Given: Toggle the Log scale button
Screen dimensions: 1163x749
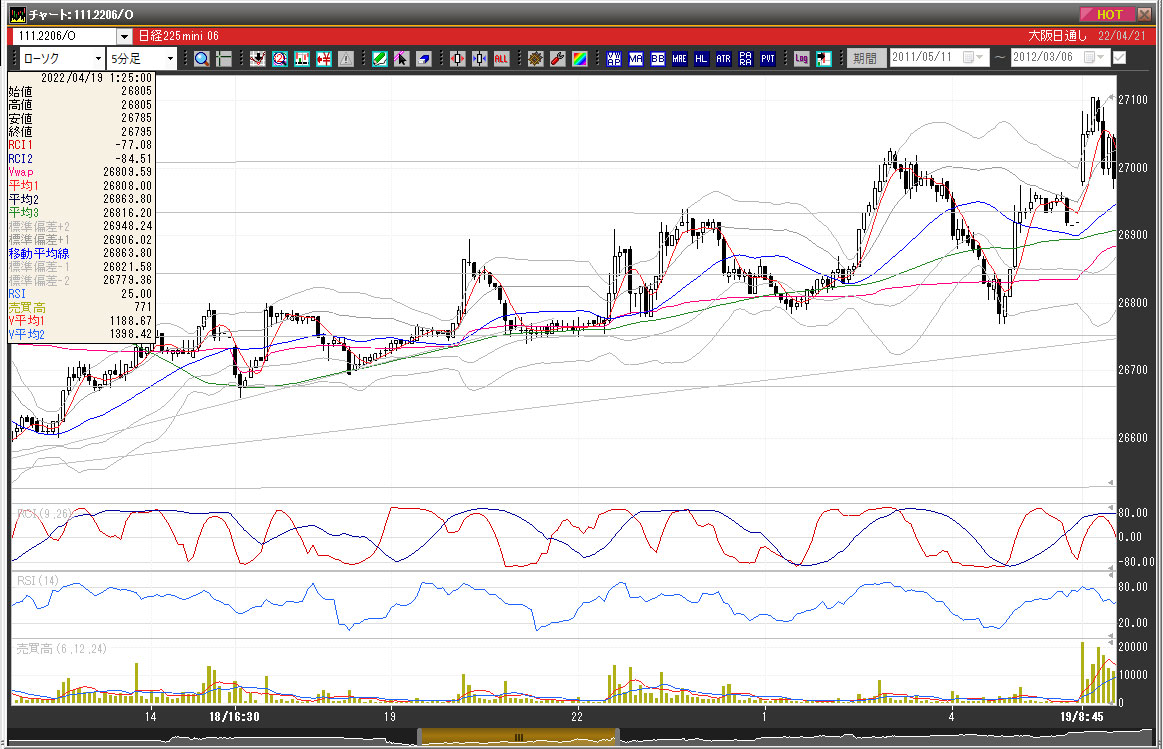Looking at the screenshot, I should pyautogui.click(x=801, y=59).
